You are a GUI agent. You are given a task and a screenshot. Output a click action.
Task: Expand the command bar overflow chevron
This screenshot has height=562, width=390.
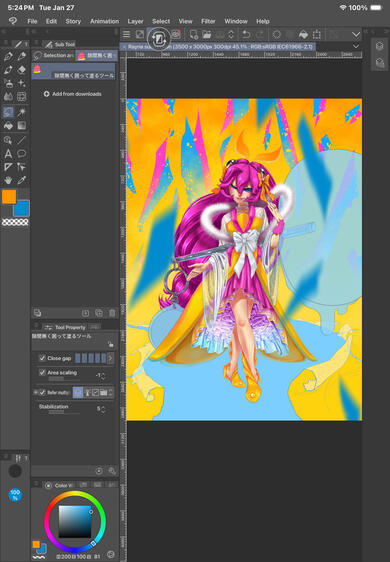click(x=356, y=34)
